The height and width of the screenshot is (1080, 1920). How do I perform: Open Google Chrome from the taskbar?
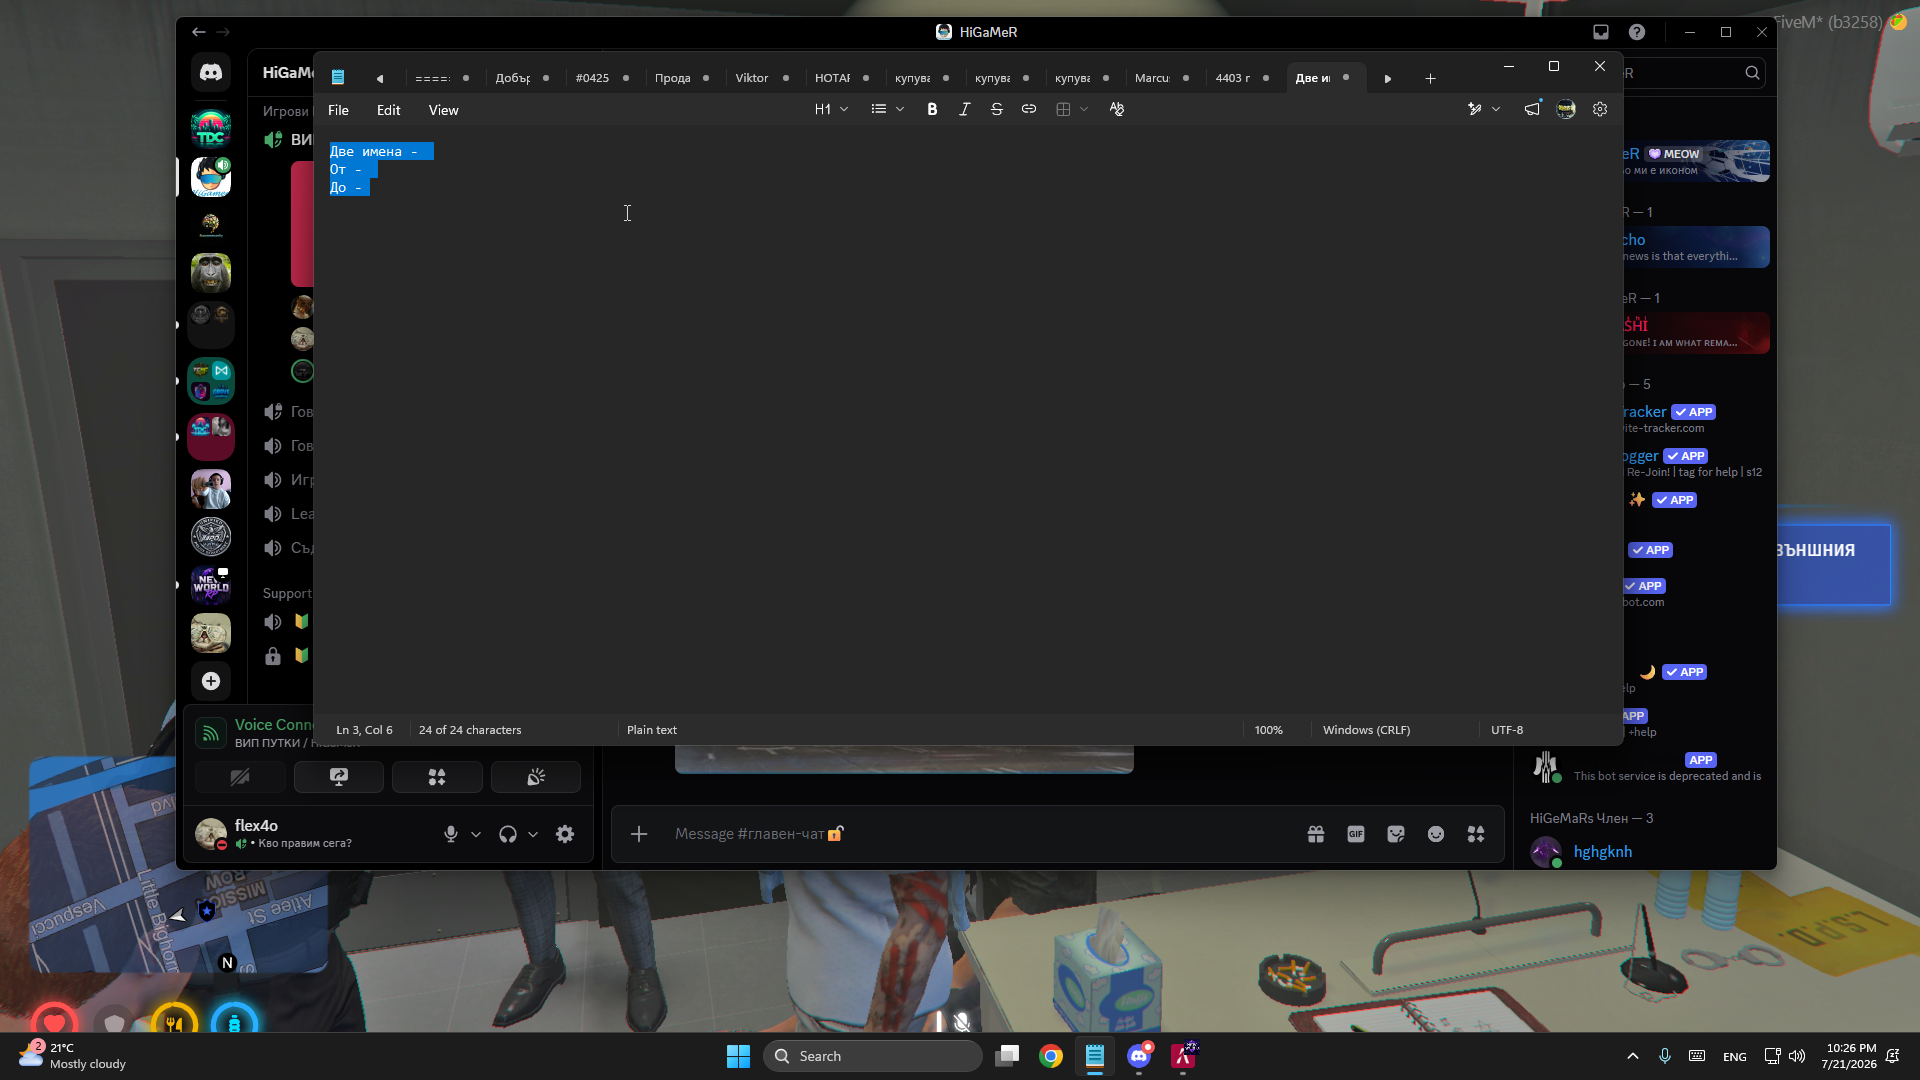tap(1051, 1056)
